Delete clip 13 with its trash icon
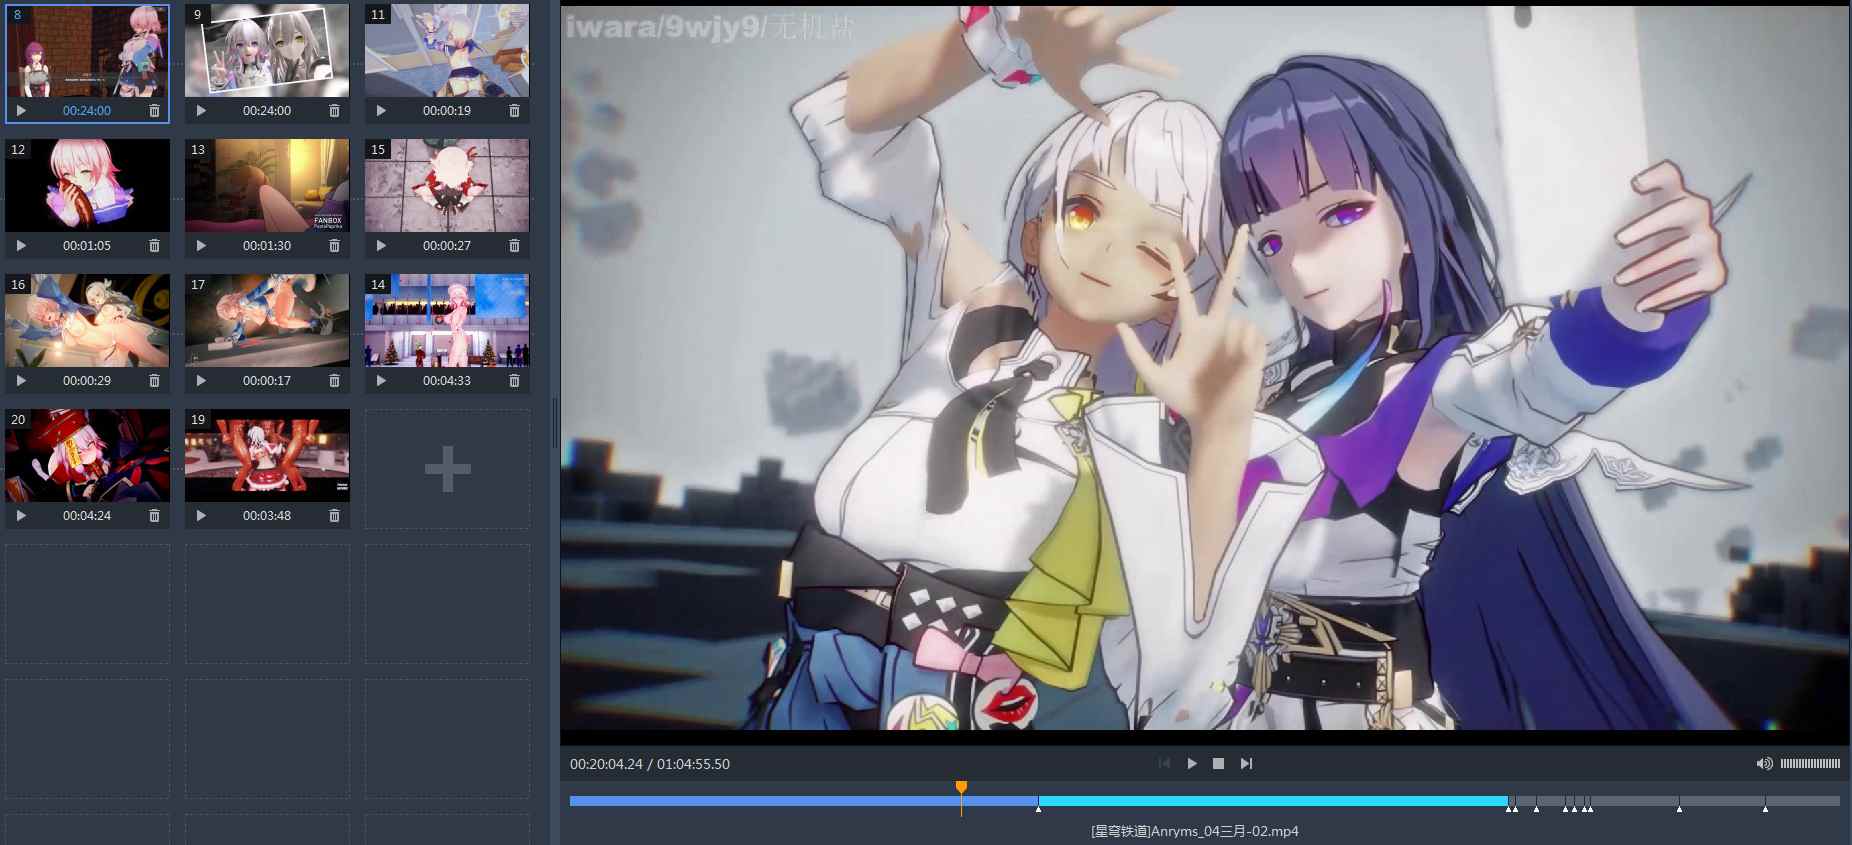Screen dimensions: 1852x845 334,246
